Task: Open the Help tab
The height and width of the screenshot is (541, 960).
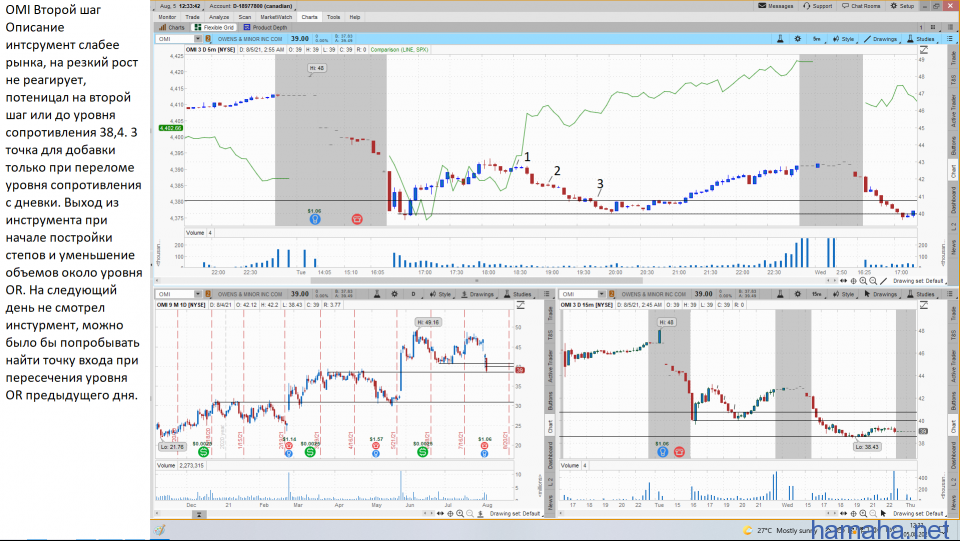Action: pyautogui.click(x=354, y=17)
